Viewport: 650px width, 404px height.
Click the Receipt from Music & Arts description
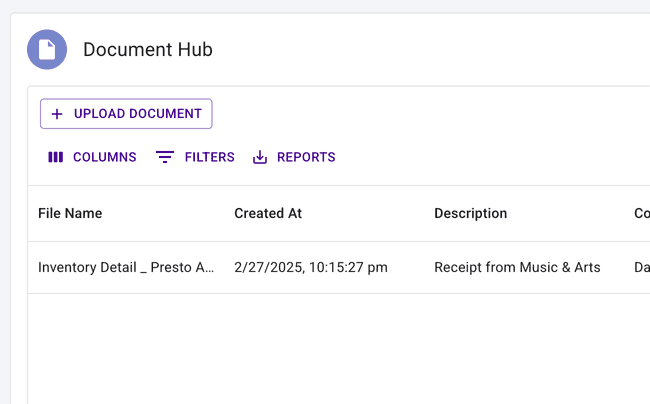[x=517, y=268]
